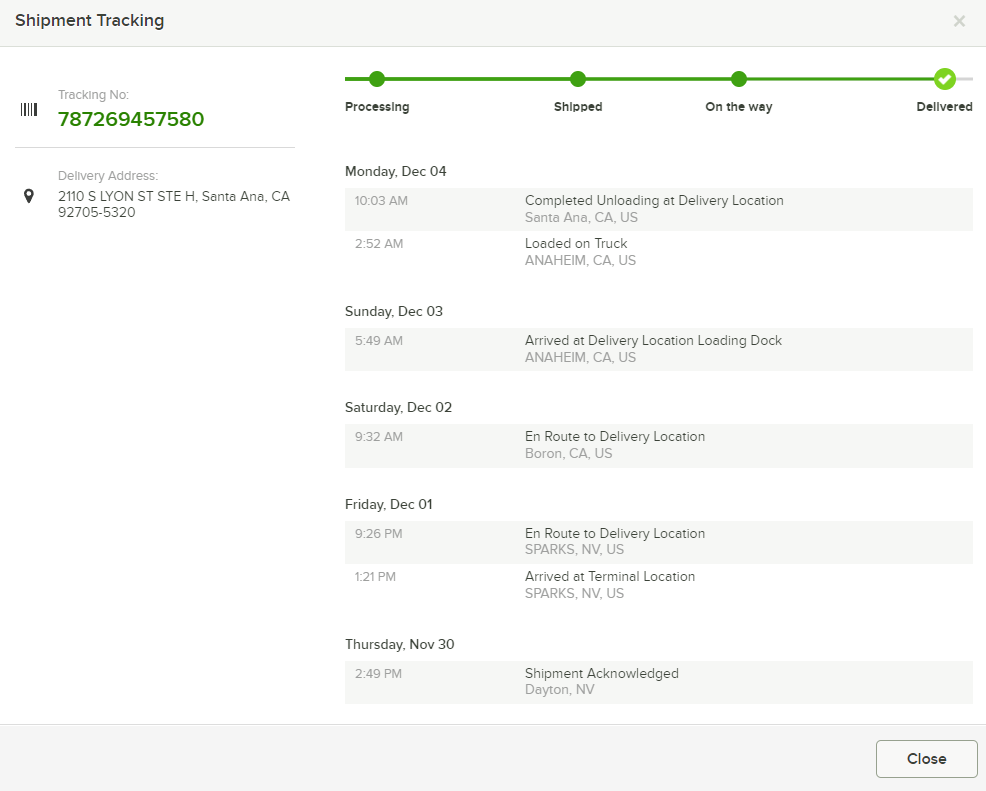The height and width of the screenshot is (791, 986).
Task: Click the Processing step dot
Action: (377, 79)
